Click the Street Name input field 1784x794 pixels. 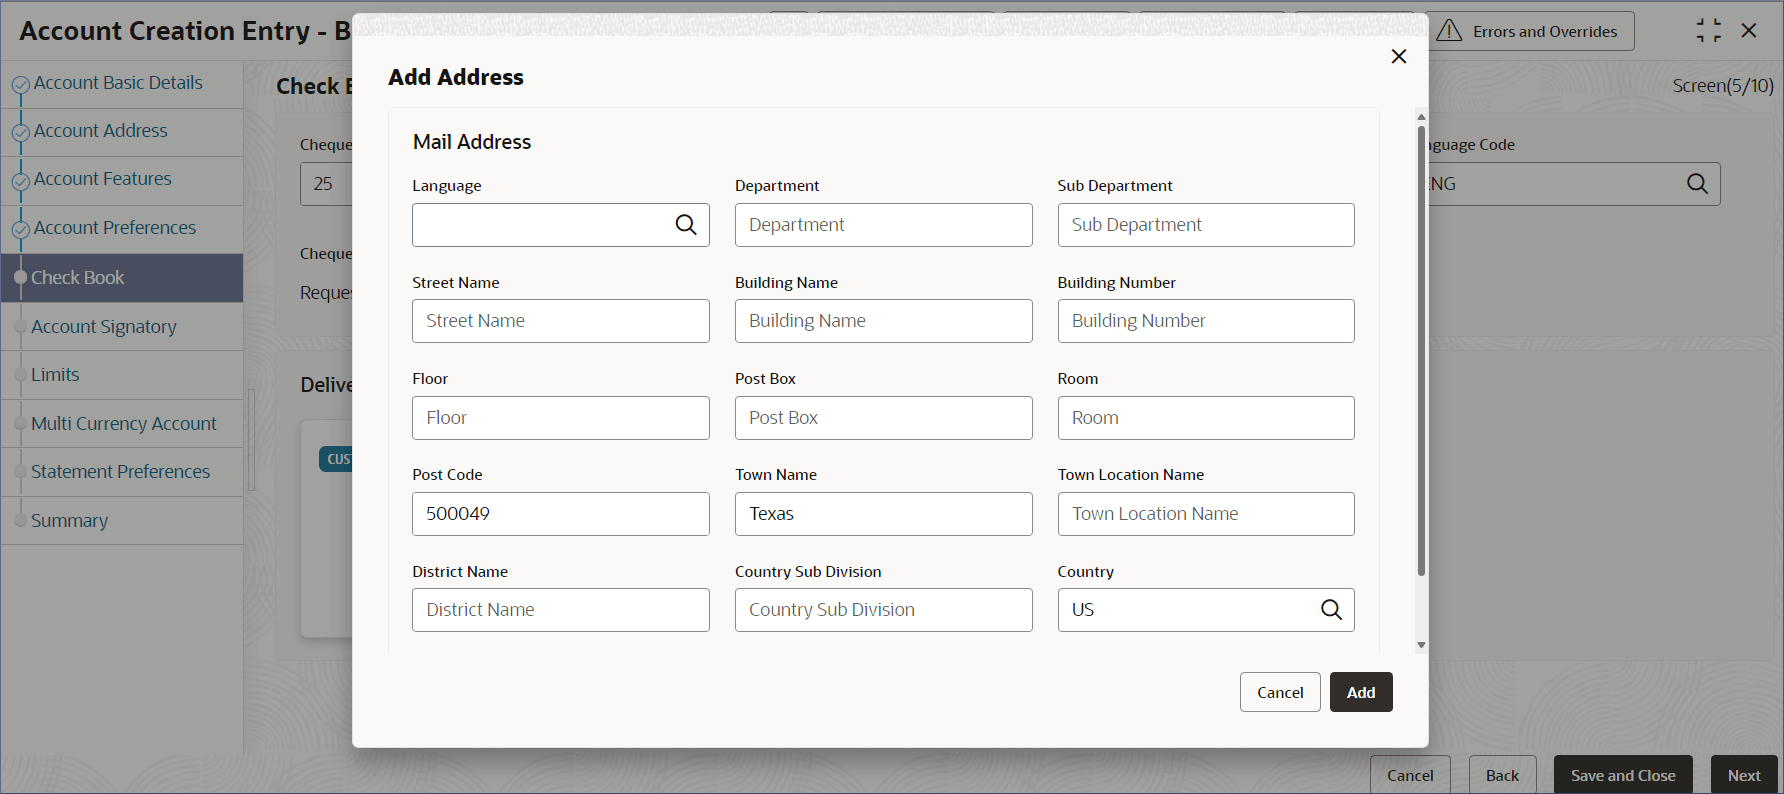point(560,321)
